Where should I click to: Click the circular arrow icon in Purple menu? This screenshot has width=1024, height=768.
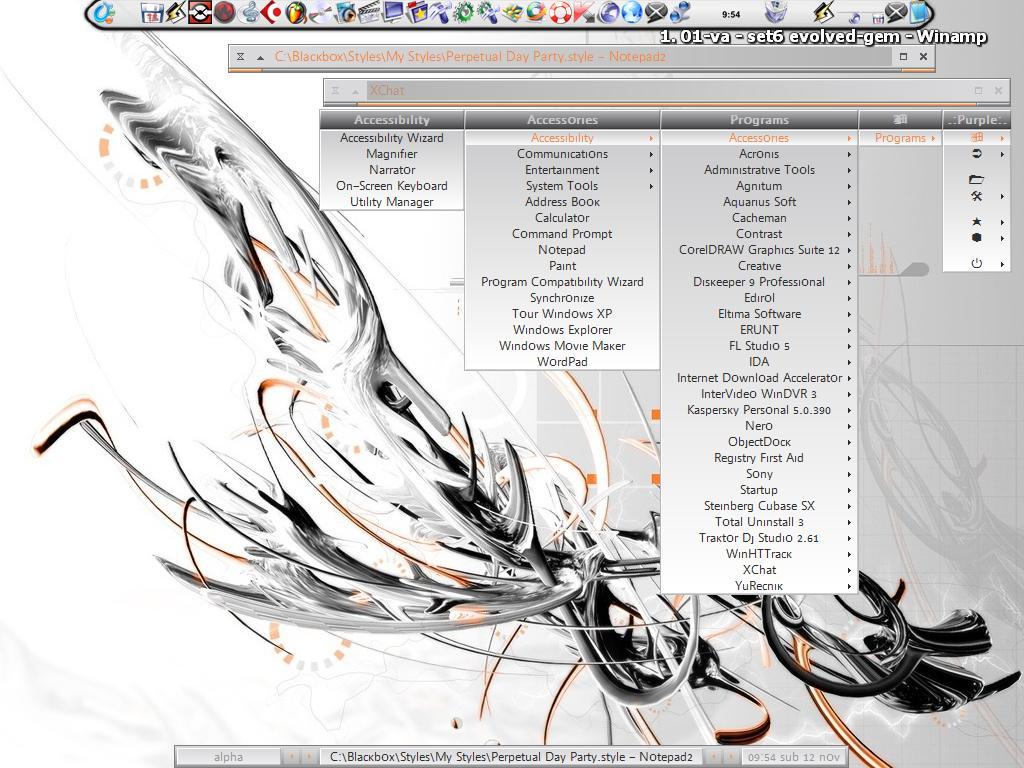976,154
